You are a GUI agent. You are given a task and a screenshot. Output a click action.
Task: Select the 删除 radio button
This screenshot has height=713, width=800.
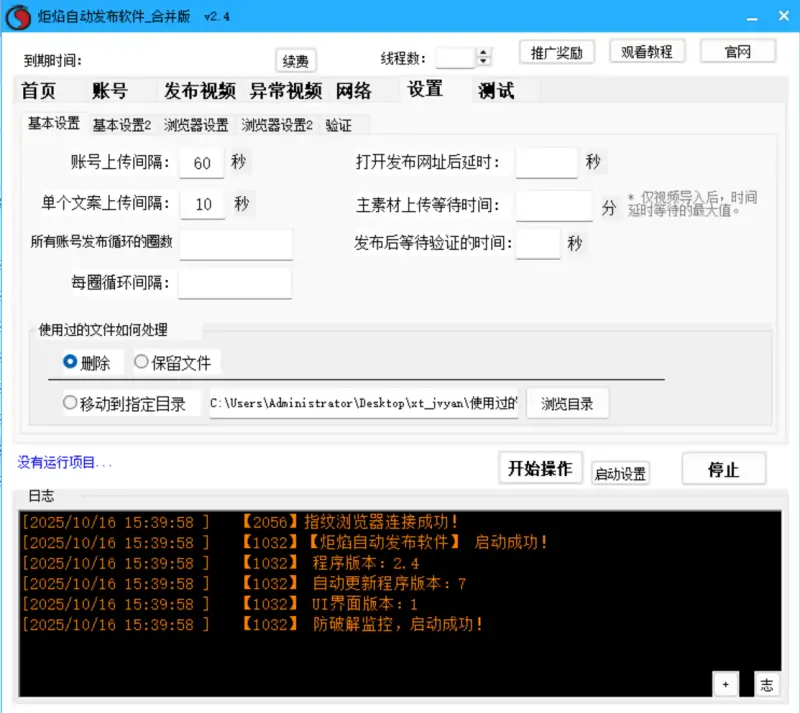(70, 363)
